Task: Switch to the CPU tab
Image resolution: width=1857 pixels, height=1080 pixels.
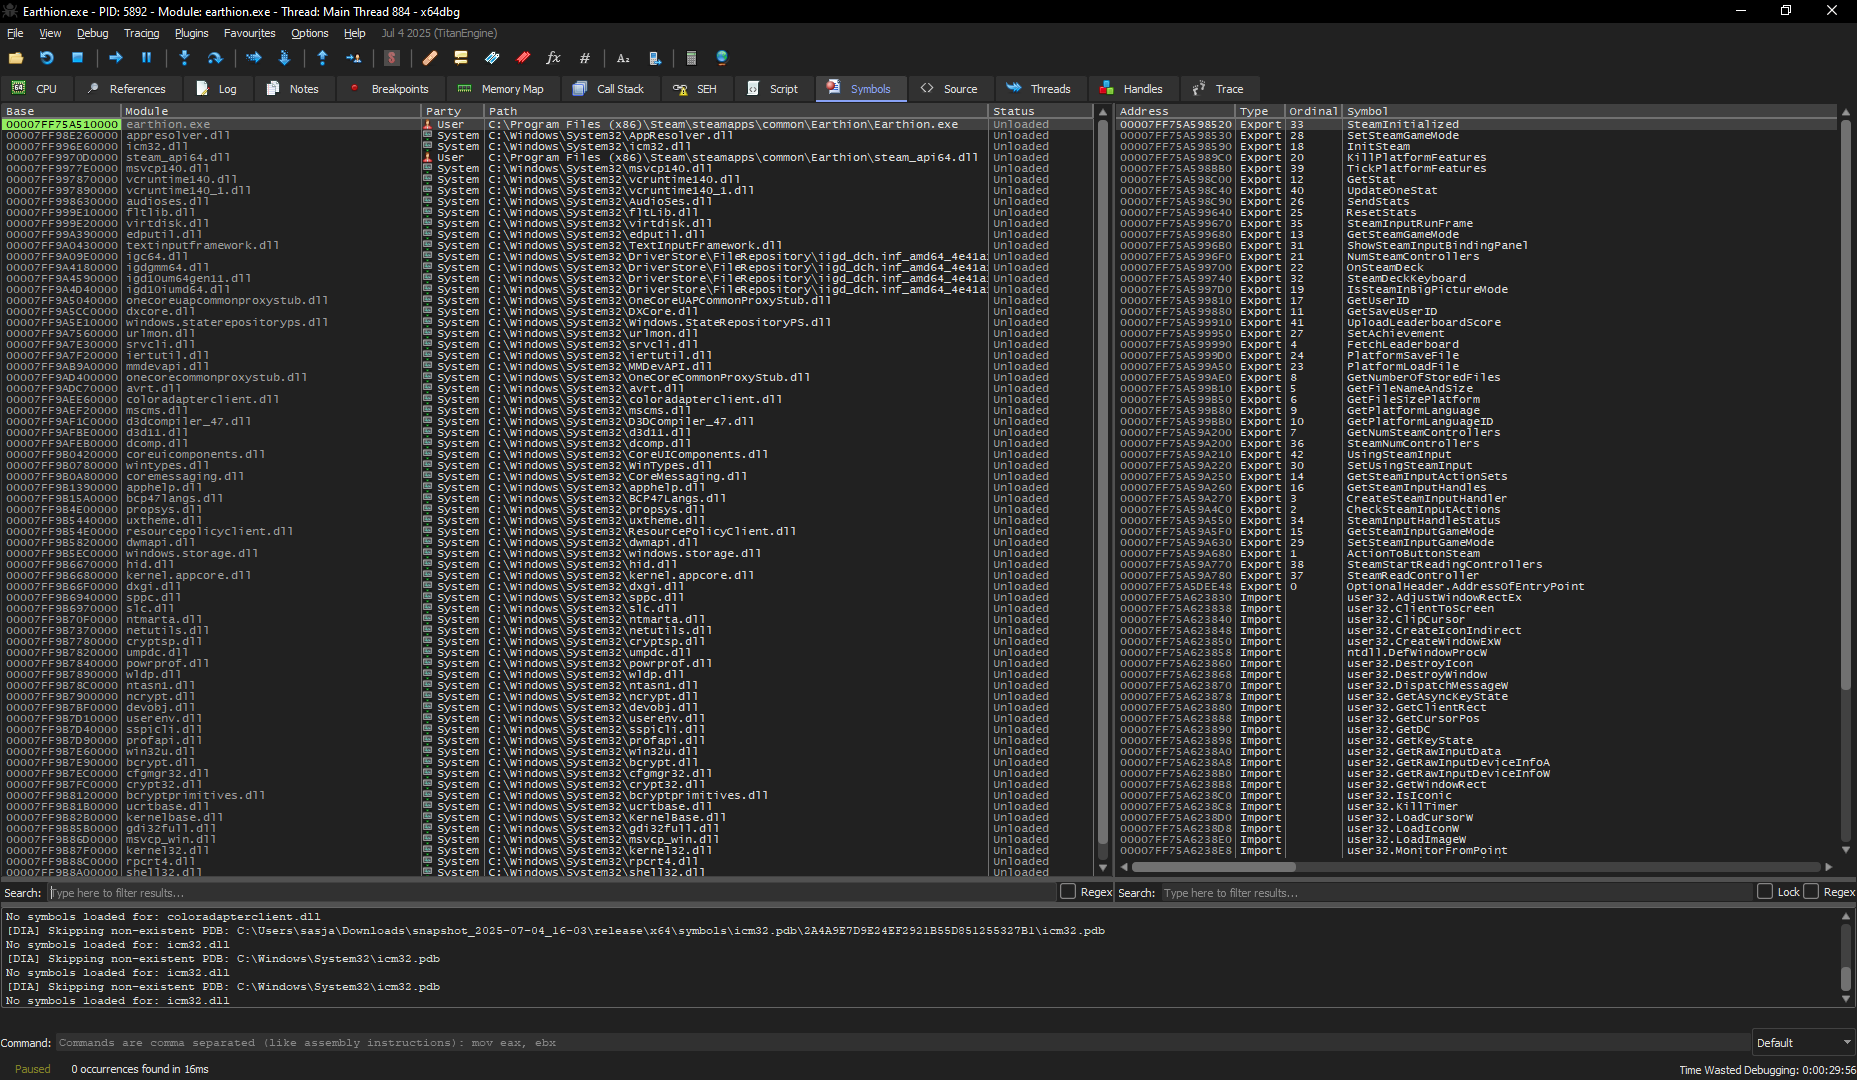Action: 35,89
